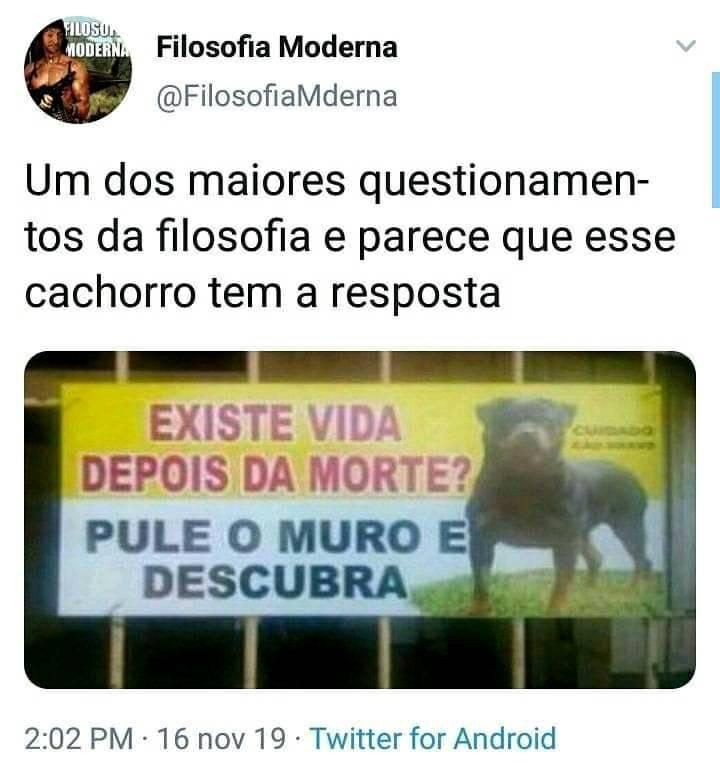Open the @FilosofiaMderna handle
720x770 pixels.
[277, 96]
